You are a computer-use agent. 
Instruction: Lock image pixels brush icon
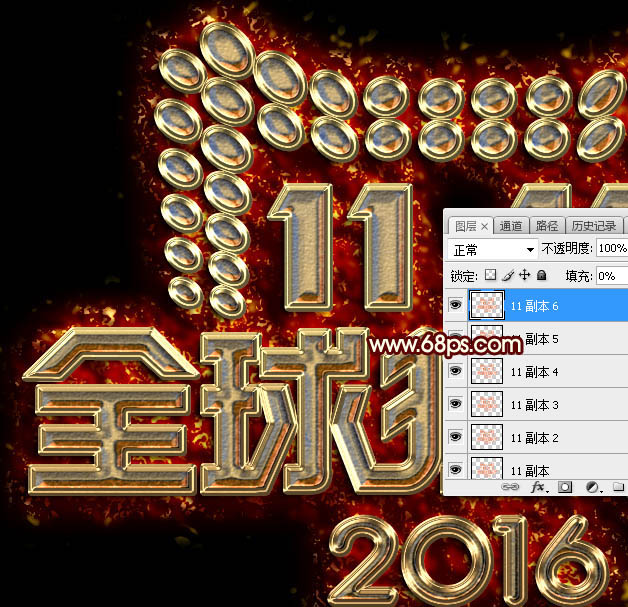(508, 275)
